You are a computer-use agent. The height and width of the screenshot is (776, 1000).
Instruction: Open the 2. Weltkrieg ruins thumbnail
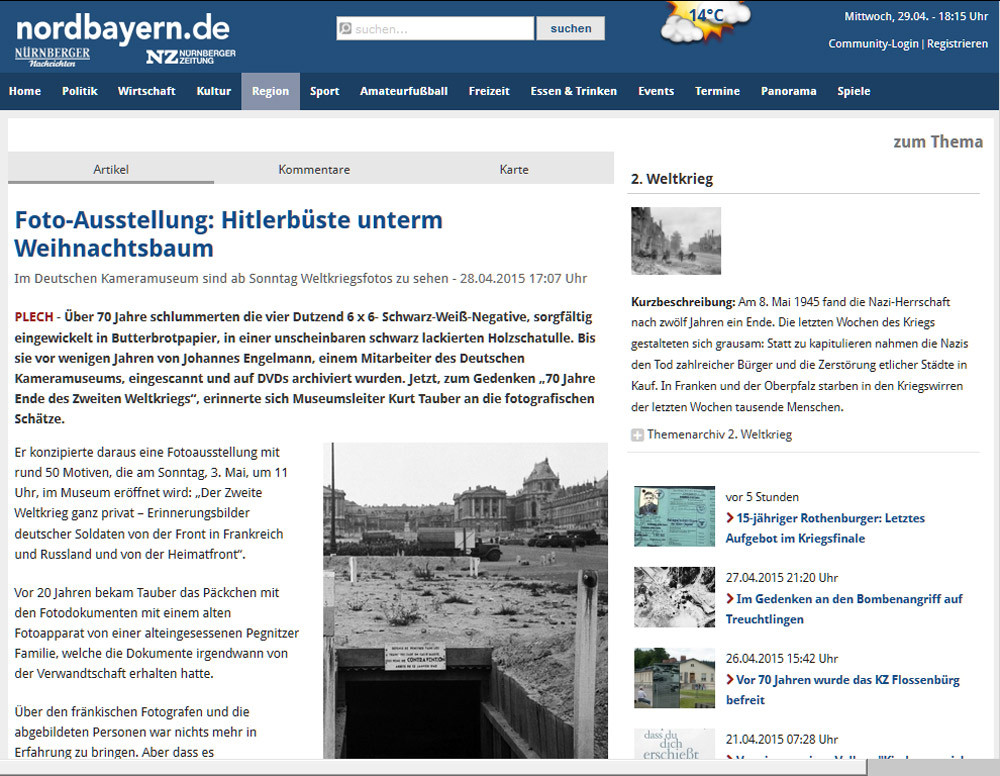pos(676,241)
